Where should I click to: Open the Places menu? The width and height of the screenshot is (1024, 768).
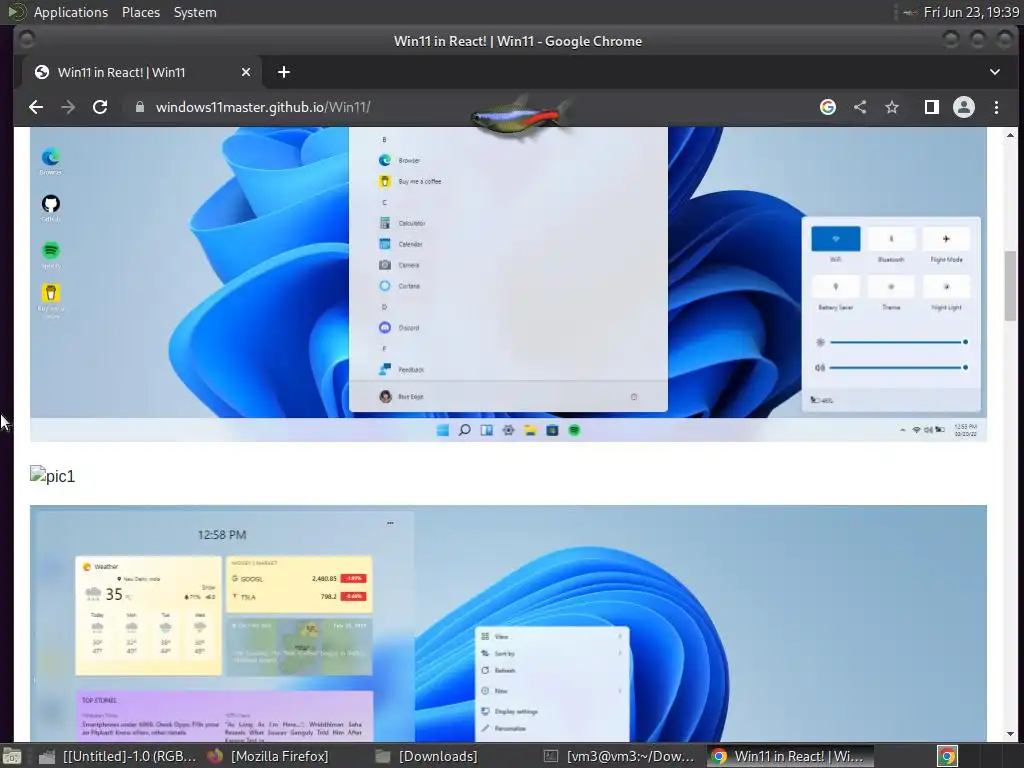(140, 12)
